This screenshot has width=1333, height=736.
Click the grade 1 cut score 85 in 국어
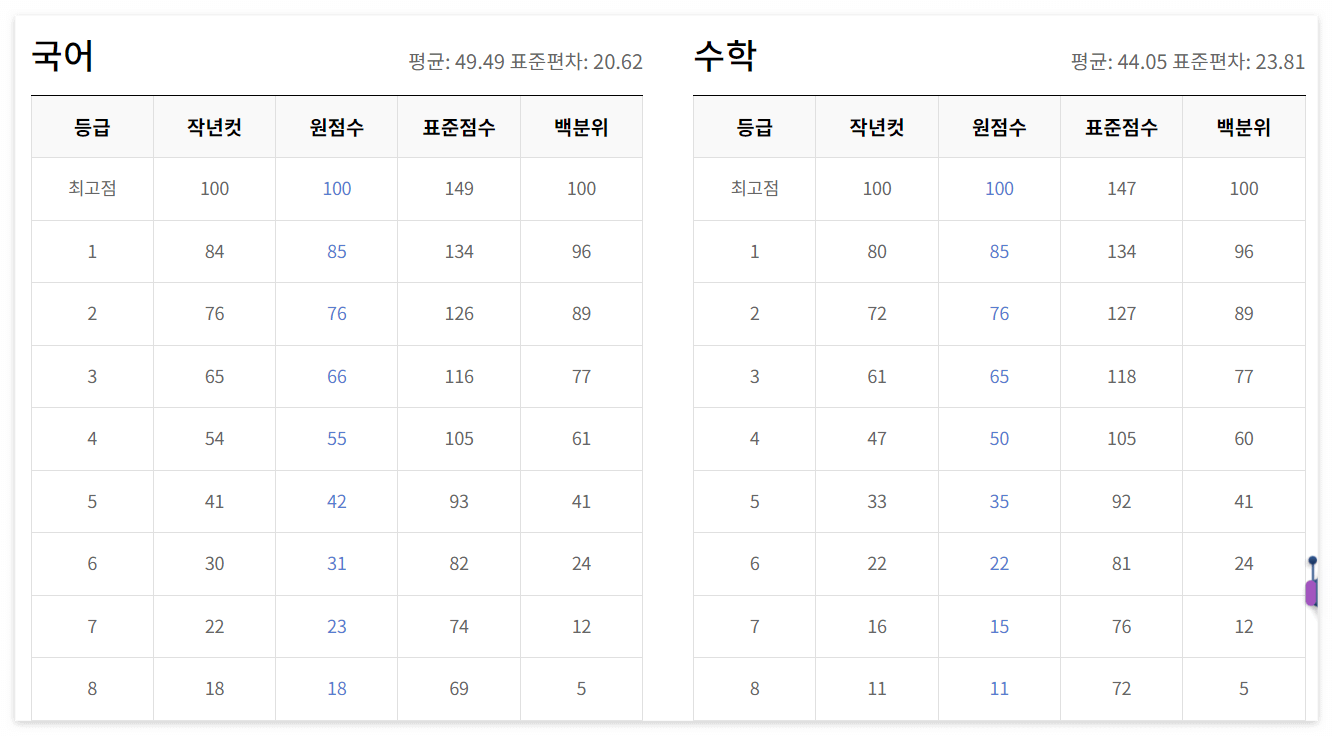(336, 251)
